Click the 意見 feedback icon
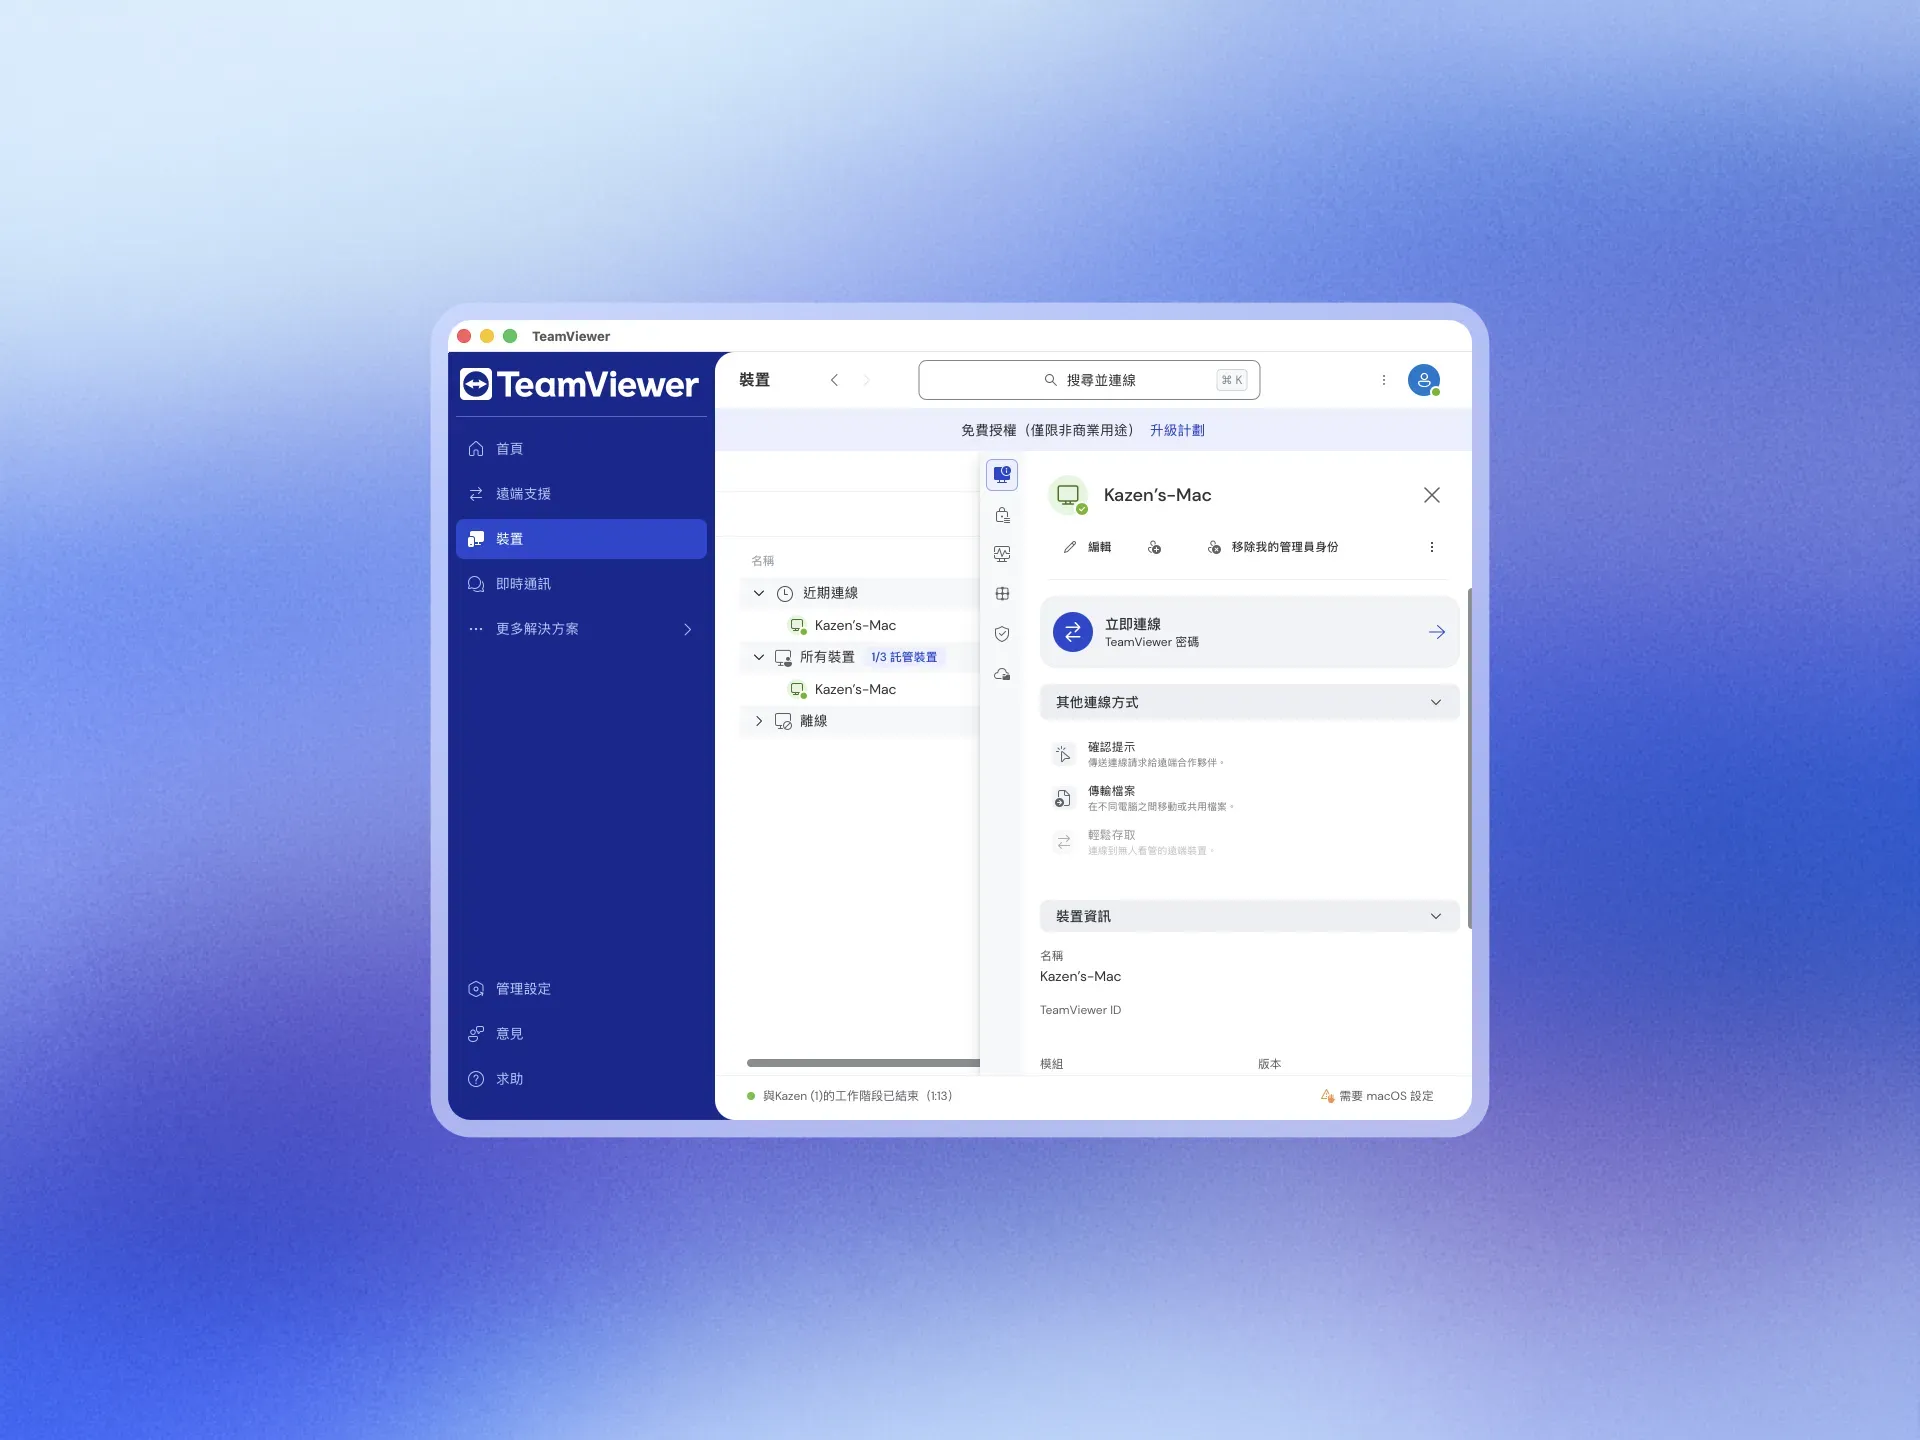This screenshot has height=1440, width=1920. click(x=476, y=1034)
